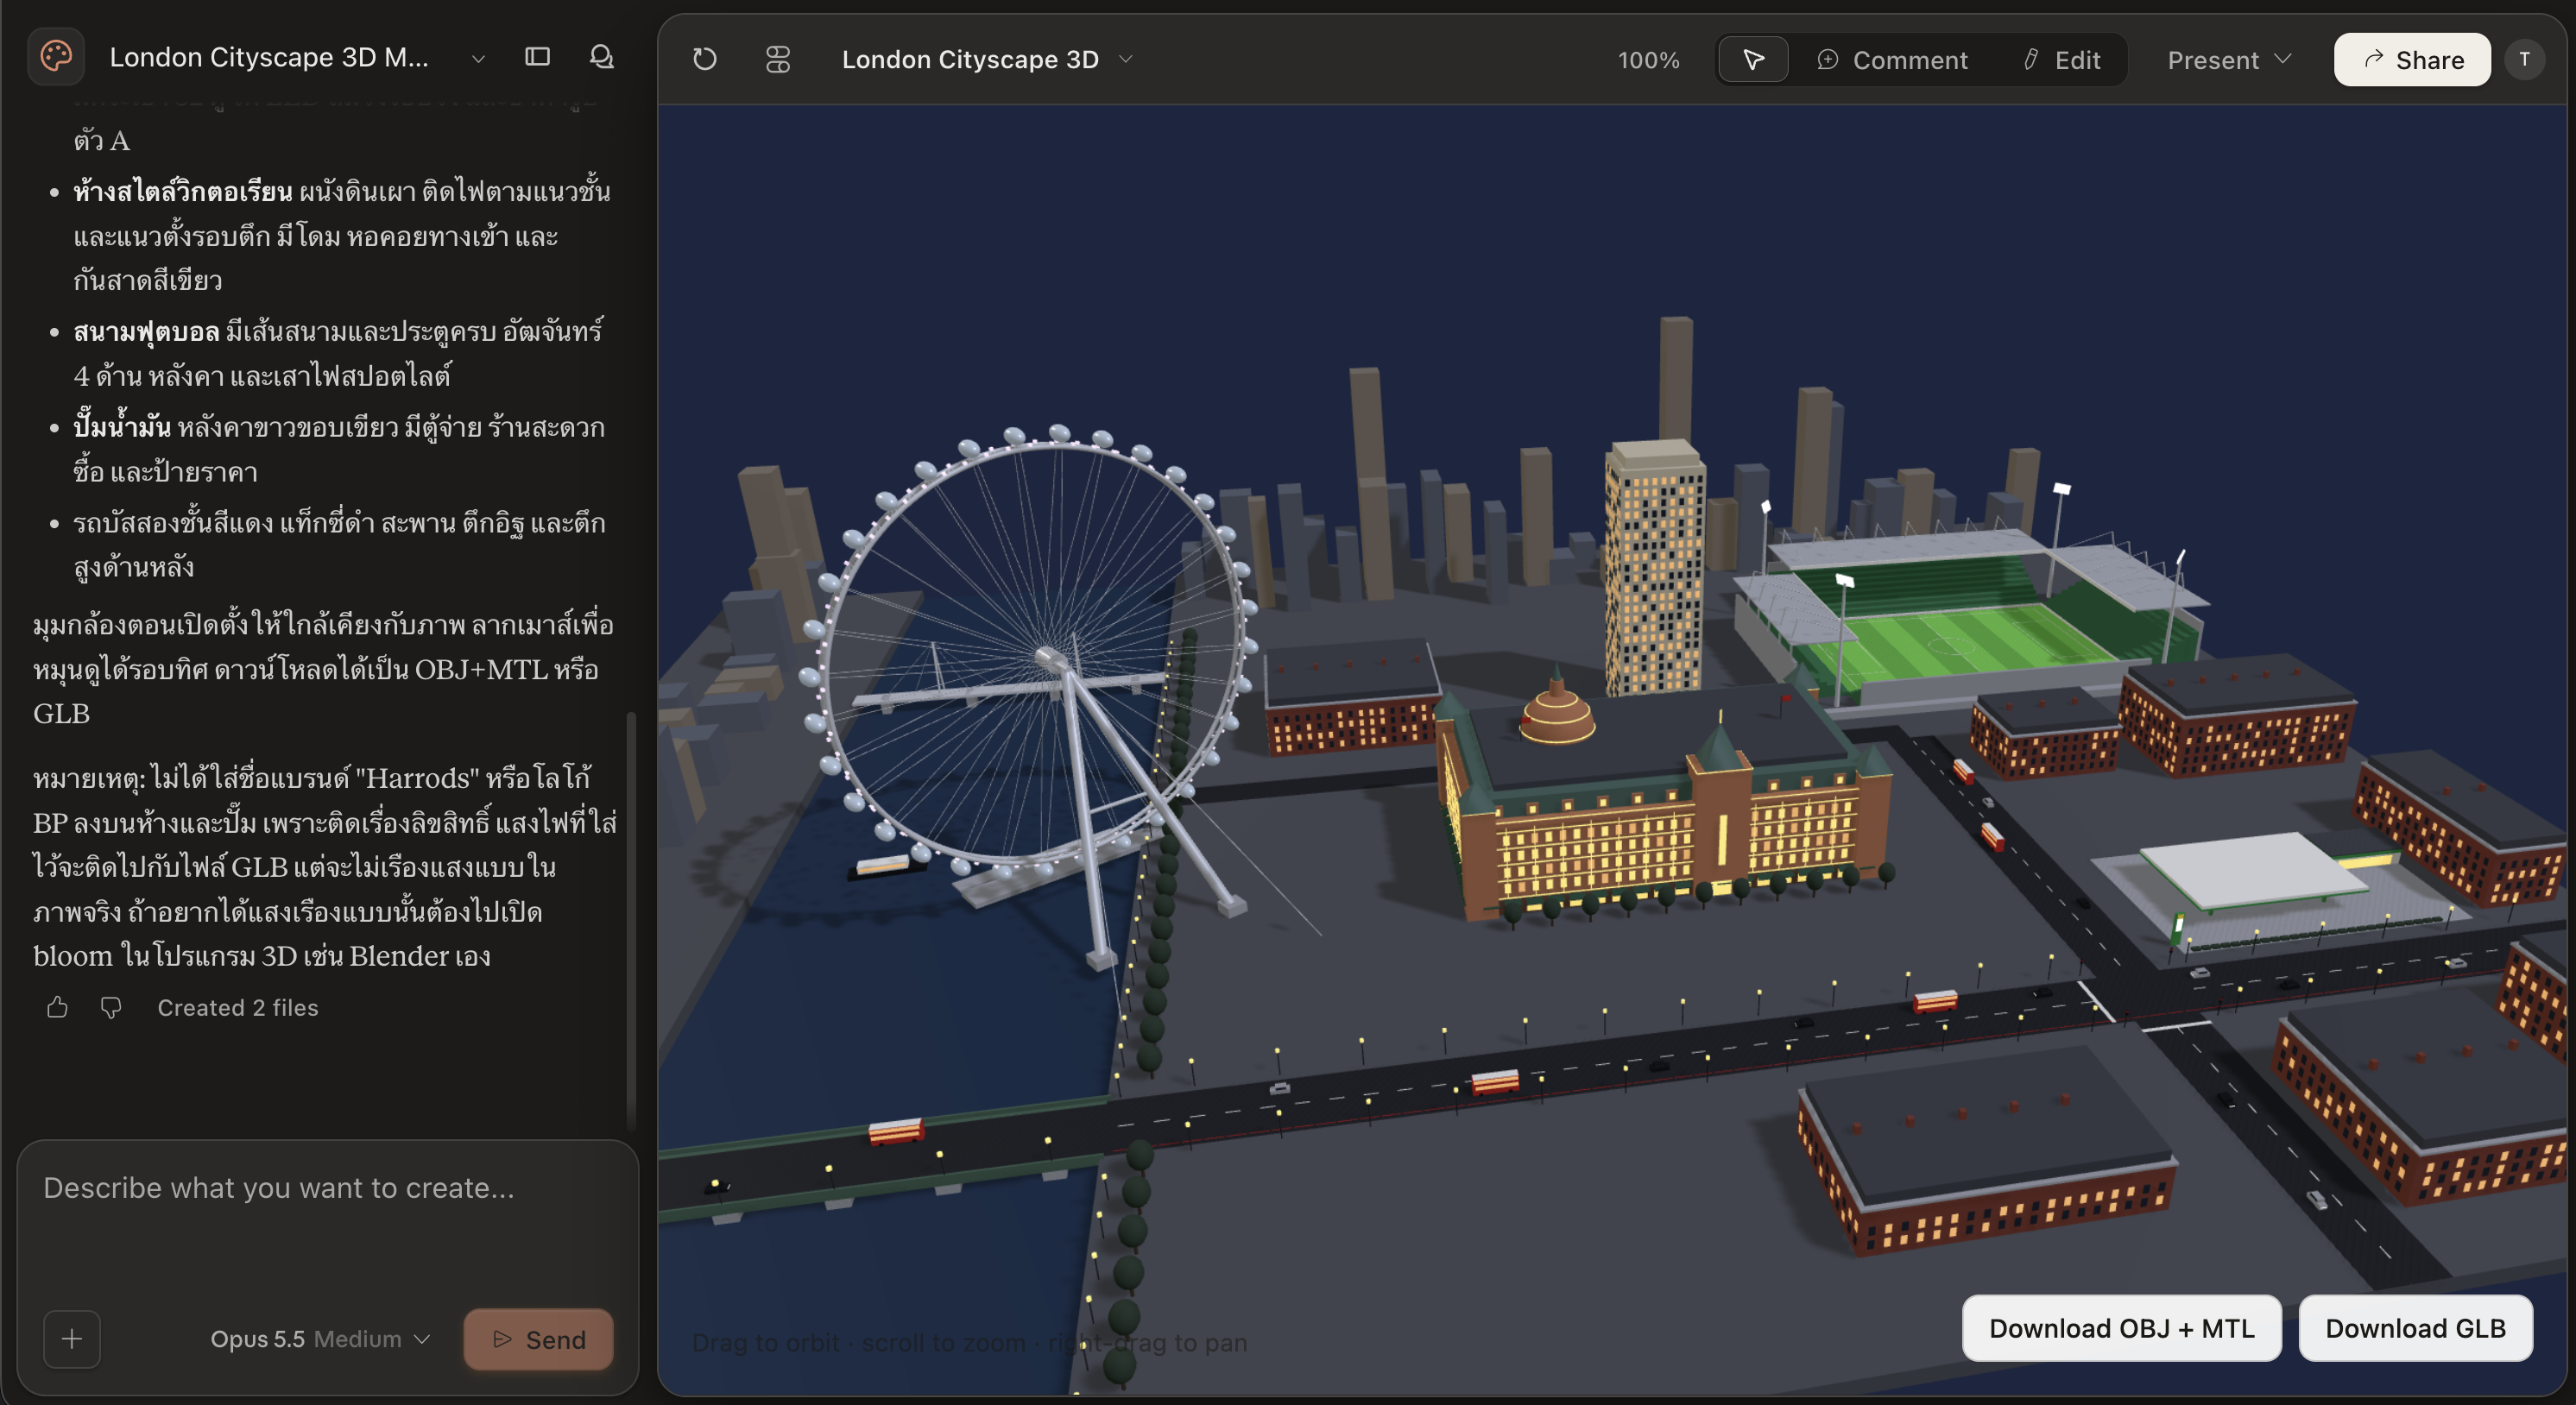Click the app logo palette icon
Screen dimensions: 2576x1405
click(x=56, y=57)
